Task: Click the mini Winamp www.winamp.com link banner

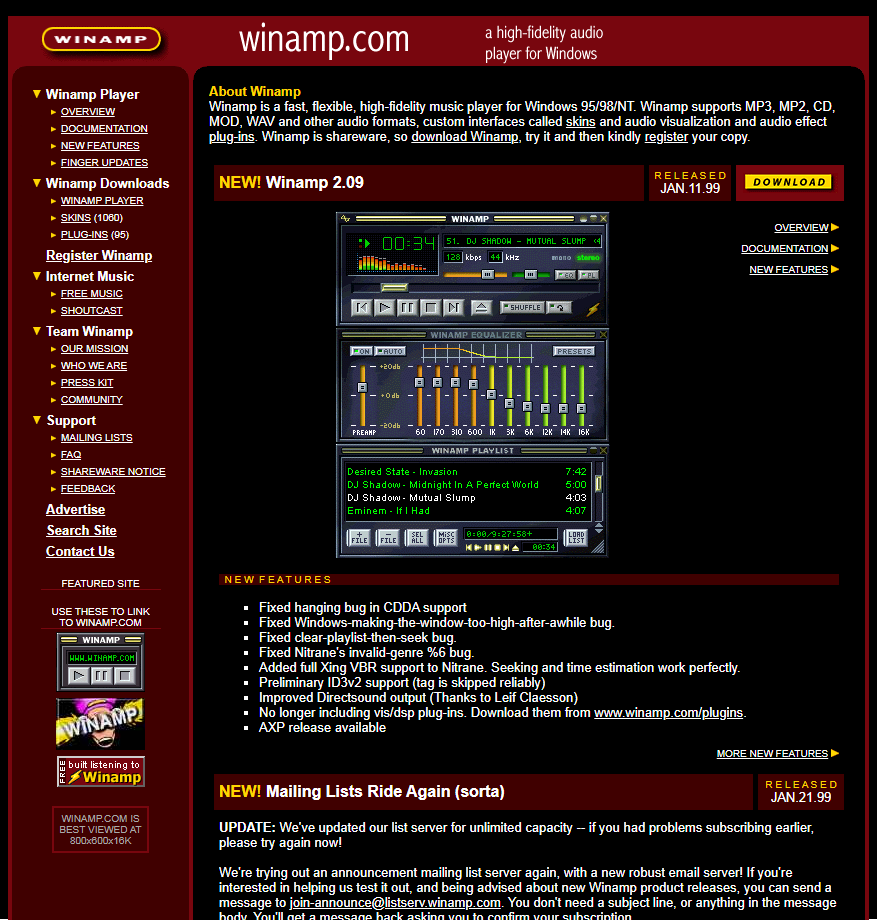Action: (100, 662)
